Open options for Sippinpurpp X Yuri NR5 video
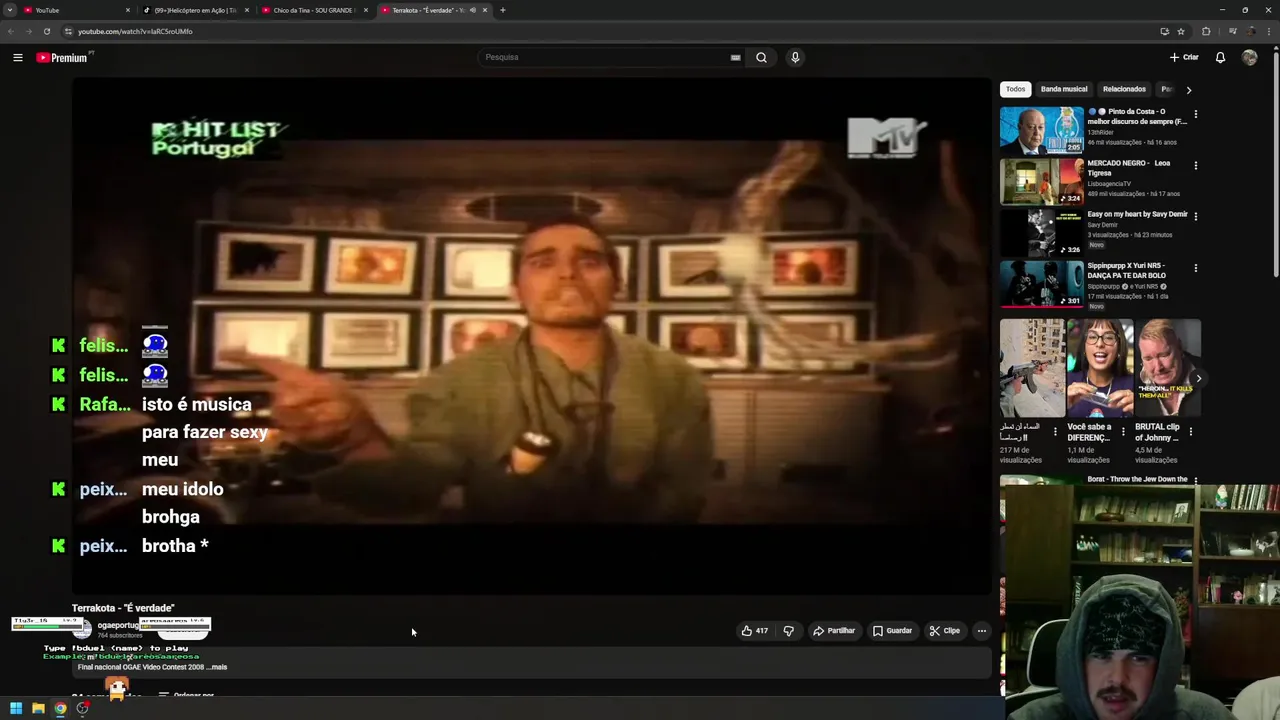This screenshot has height=720, width=1280. (1195, 268)
